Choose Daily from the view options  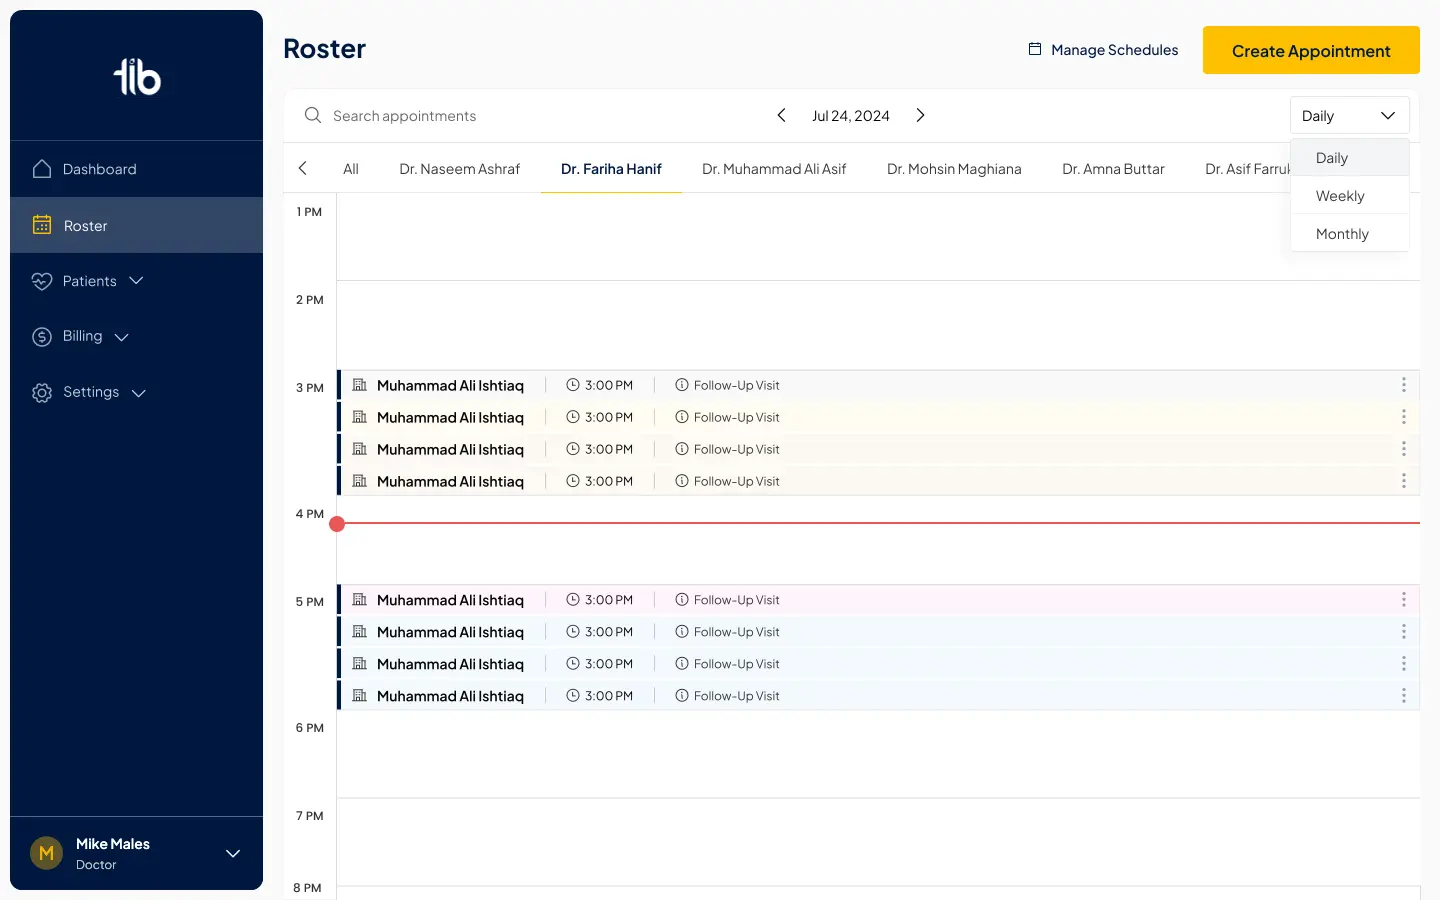click(x=1350, y=158)
